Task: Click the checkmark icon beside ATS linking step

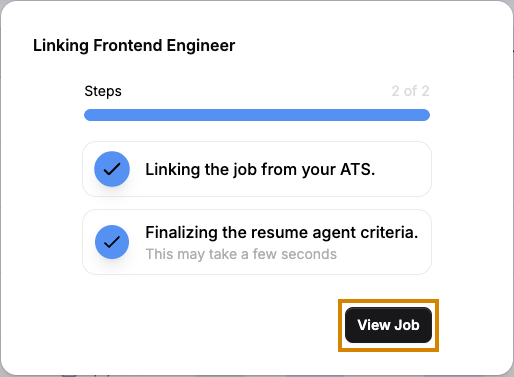Action: [112, 169]
